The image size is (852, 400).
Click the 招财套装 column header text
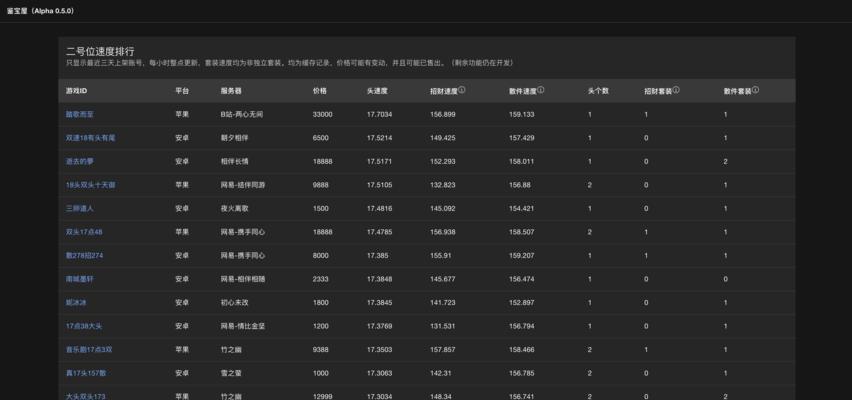pos(658,91)
